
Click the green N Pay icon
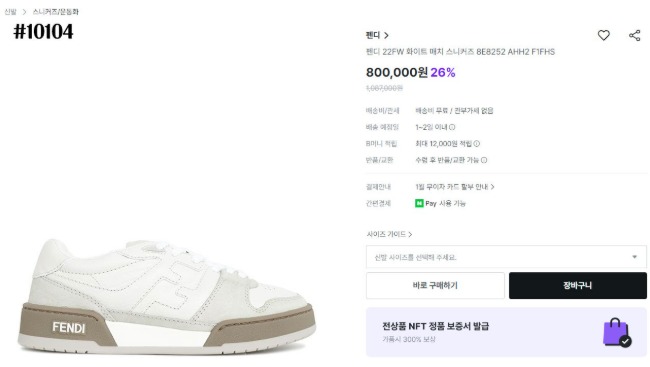(x=419, y=203)
